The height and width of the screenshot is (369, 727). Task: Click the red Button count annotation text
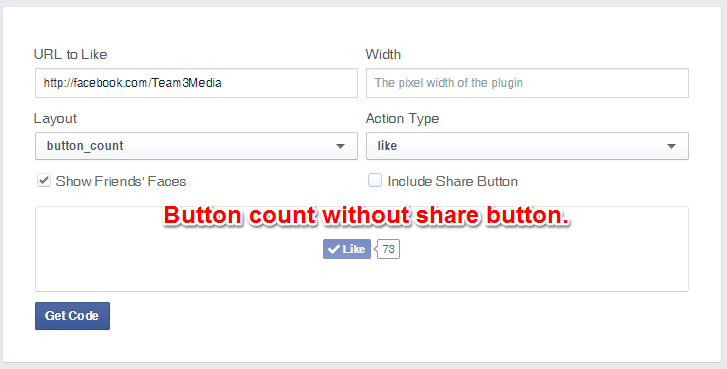366,216
